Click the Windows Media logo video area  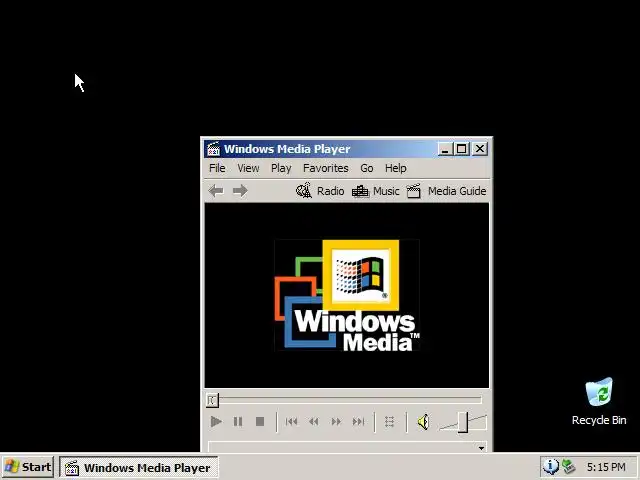coord(347,295)
